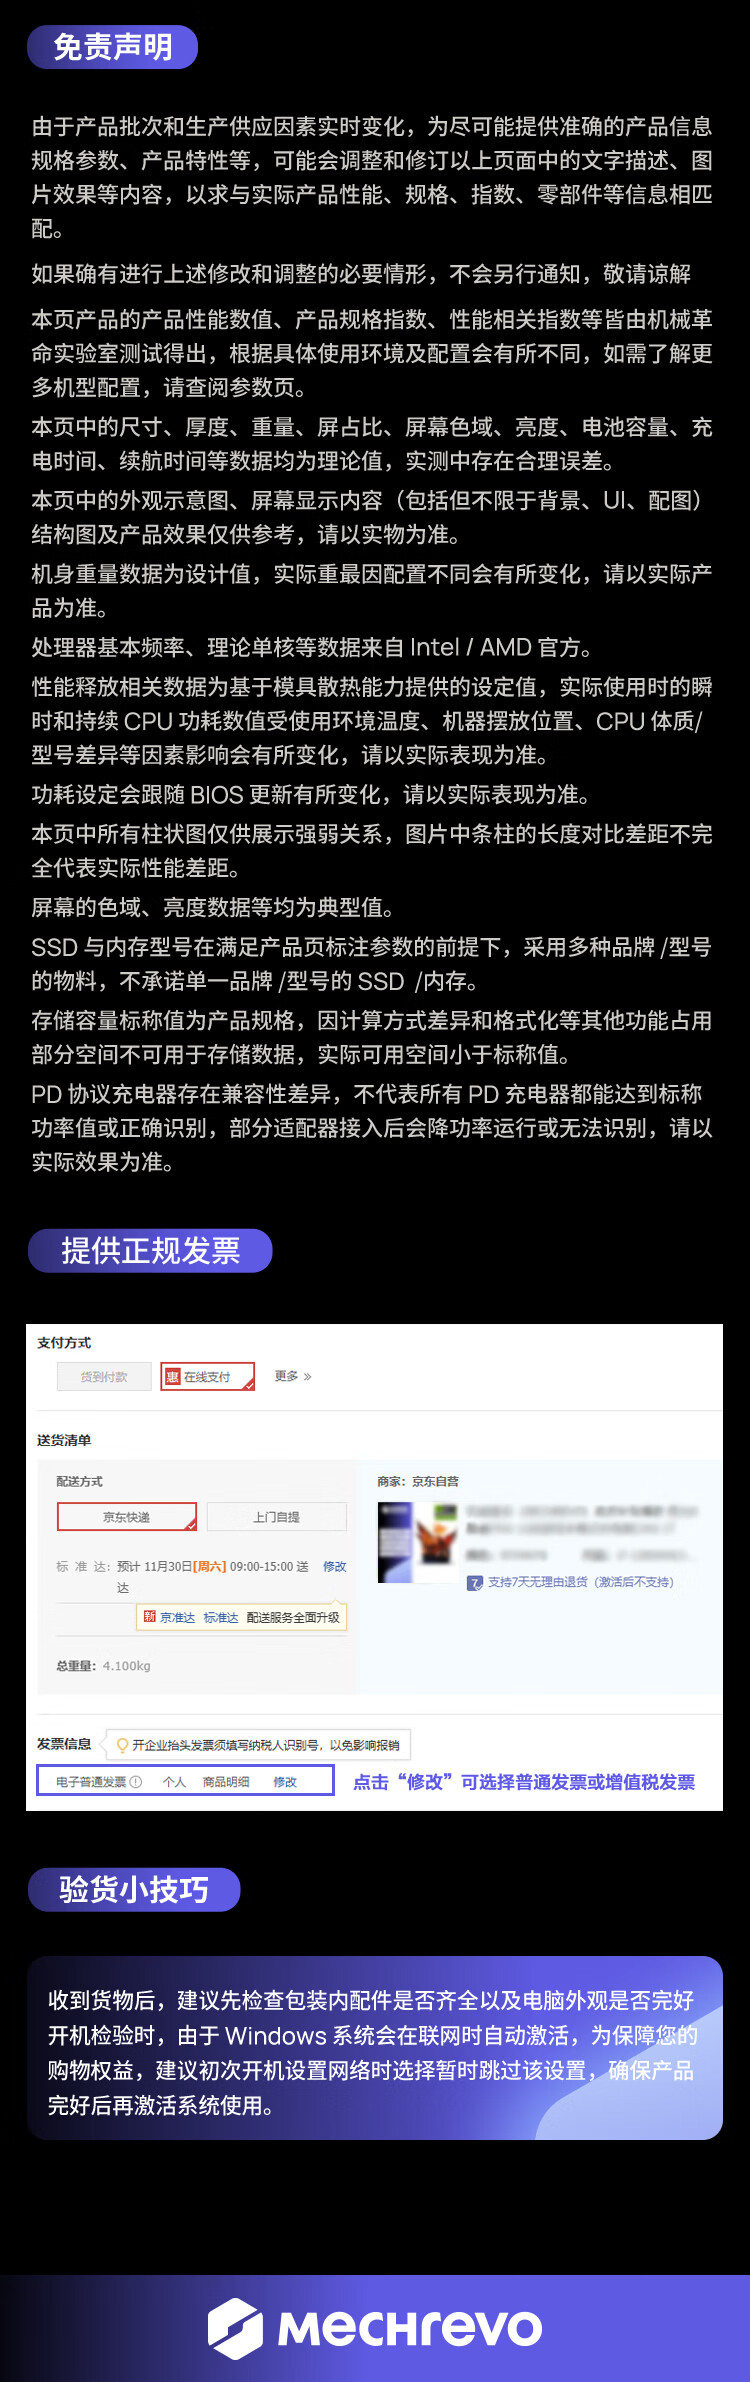Click the MECHREVO hexagon logo icon

235,2327
